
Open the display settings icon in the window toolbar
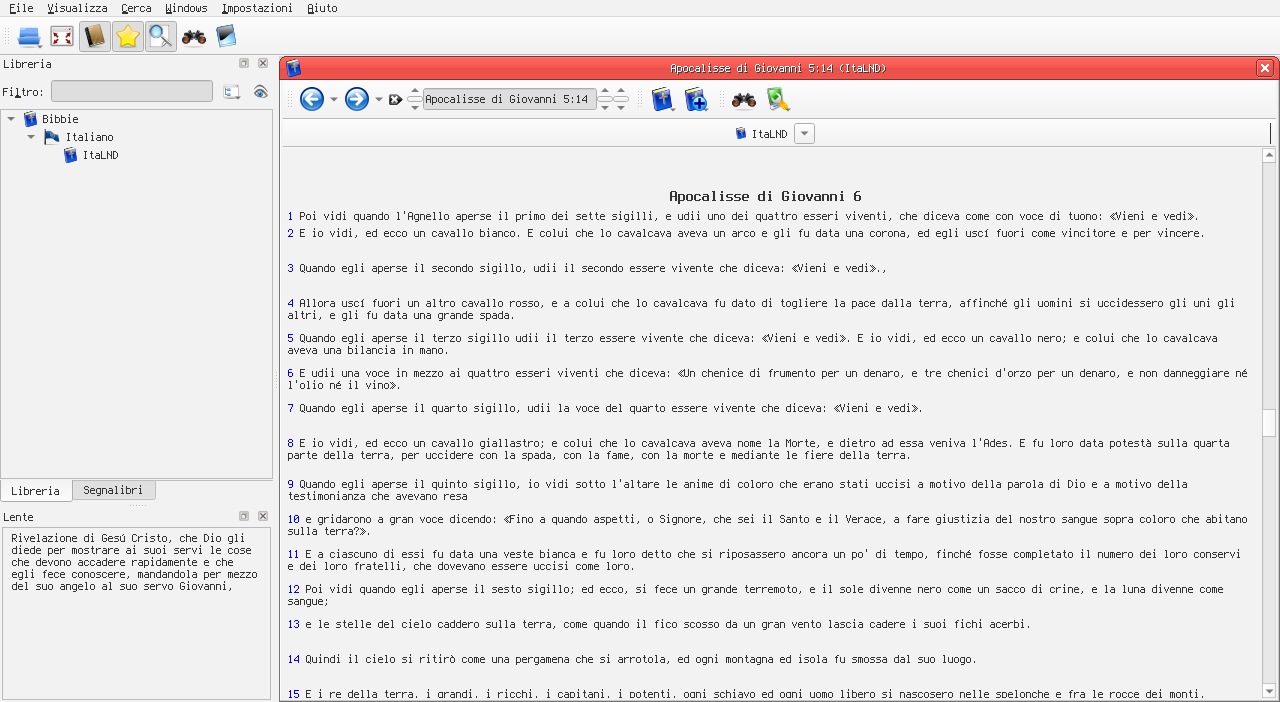[x=778, y=99]
